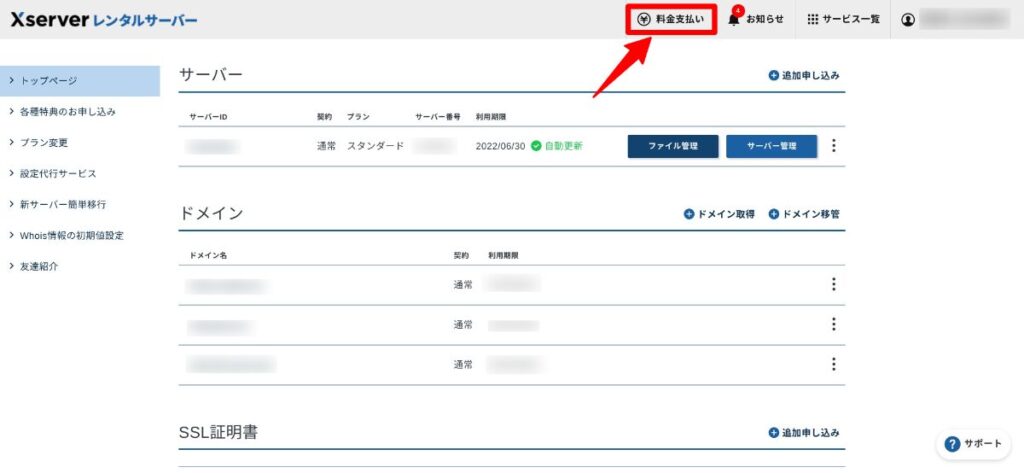The image size is (1024, 473).
Task: Open the サービス一覧 grid menu
Action: coord(843,20)
